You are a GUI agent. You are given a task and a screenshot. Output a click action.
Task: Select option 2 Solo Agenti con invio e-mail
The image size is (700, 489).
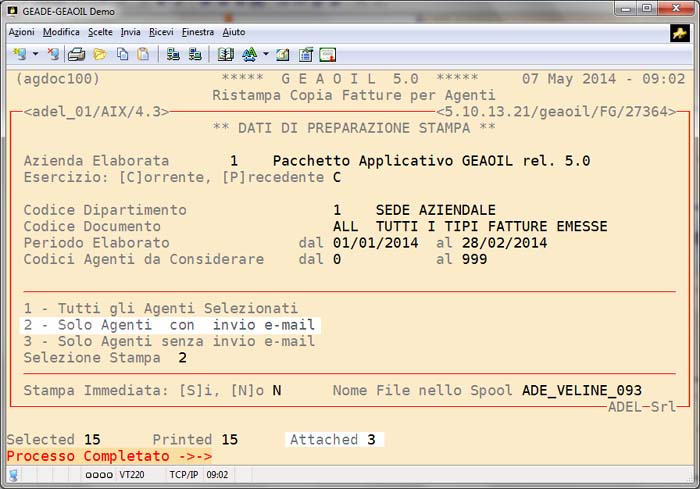point(169,325)
